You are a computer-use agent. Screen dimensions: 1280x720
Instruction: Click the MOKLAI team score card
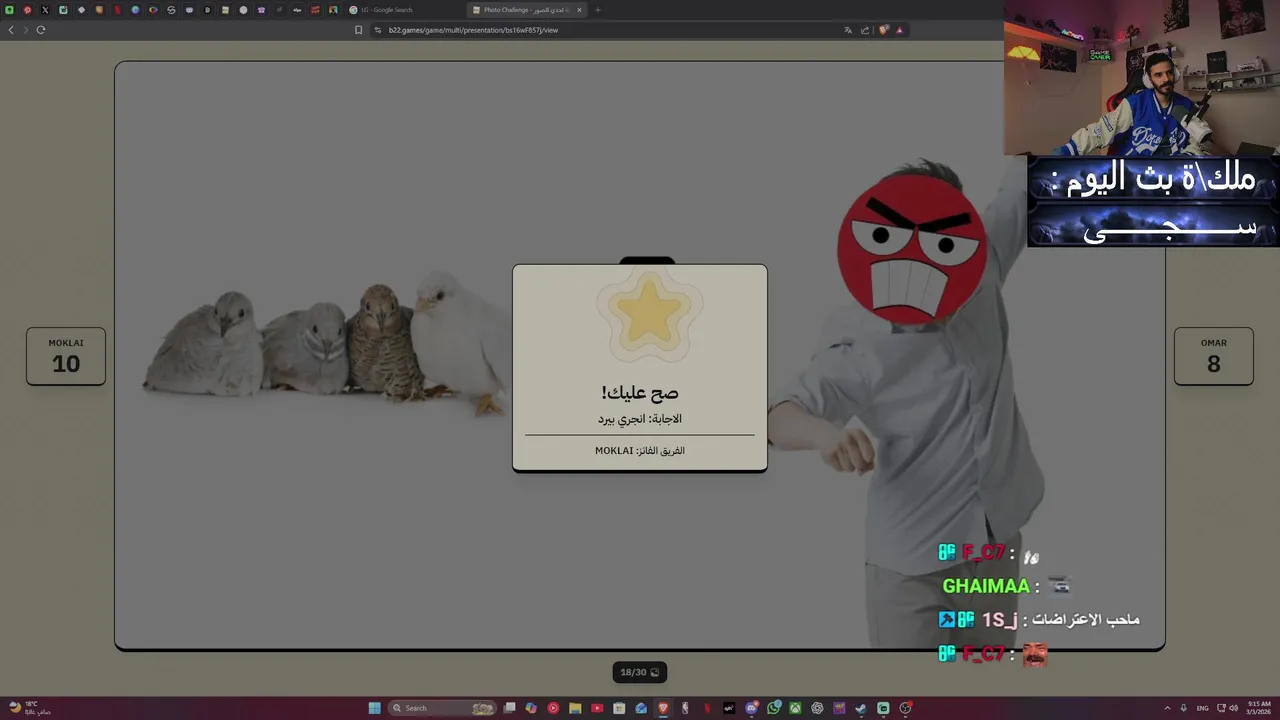click(x=66, y=356)
